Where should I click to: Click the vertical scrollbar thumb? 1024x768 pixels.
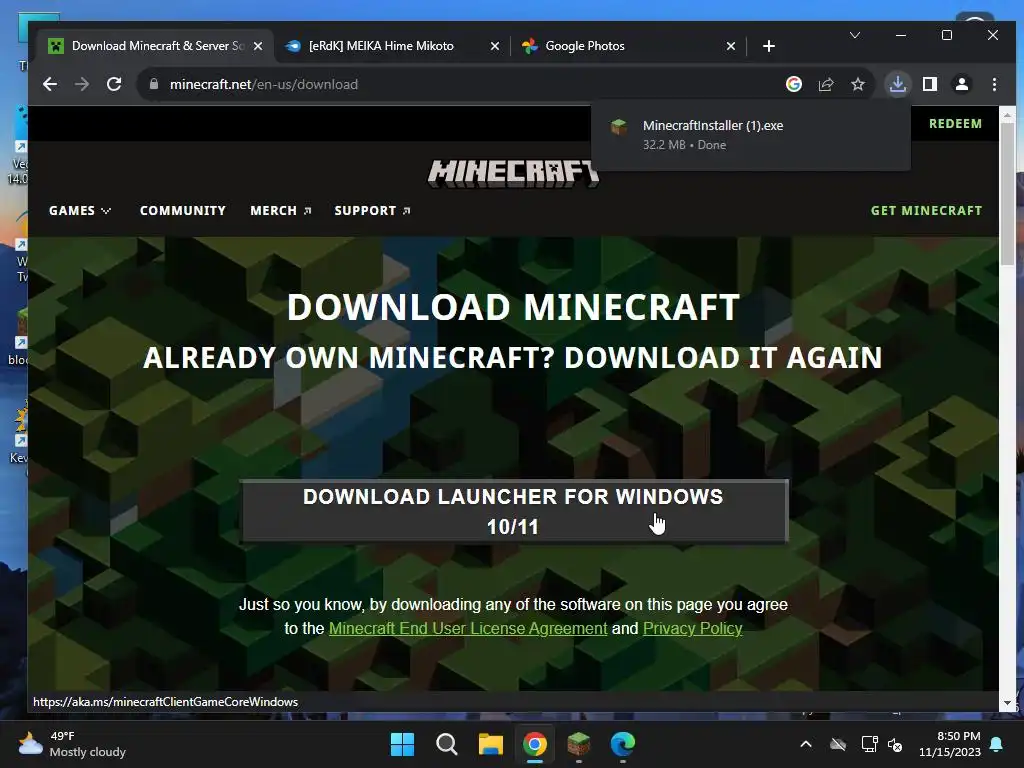[x=1008, y=193]
